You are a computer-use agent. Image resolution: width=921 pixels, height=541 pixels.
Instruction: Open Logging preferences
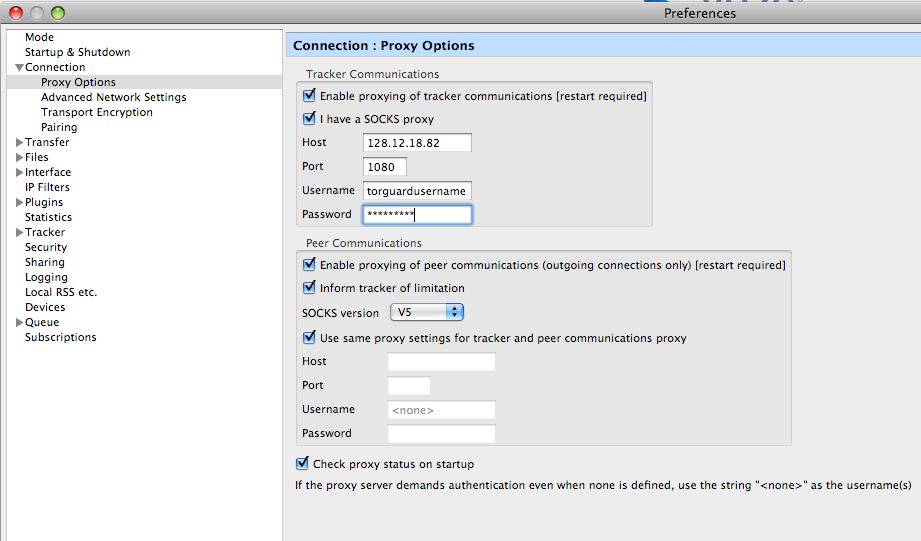click(x=46, y=277)
